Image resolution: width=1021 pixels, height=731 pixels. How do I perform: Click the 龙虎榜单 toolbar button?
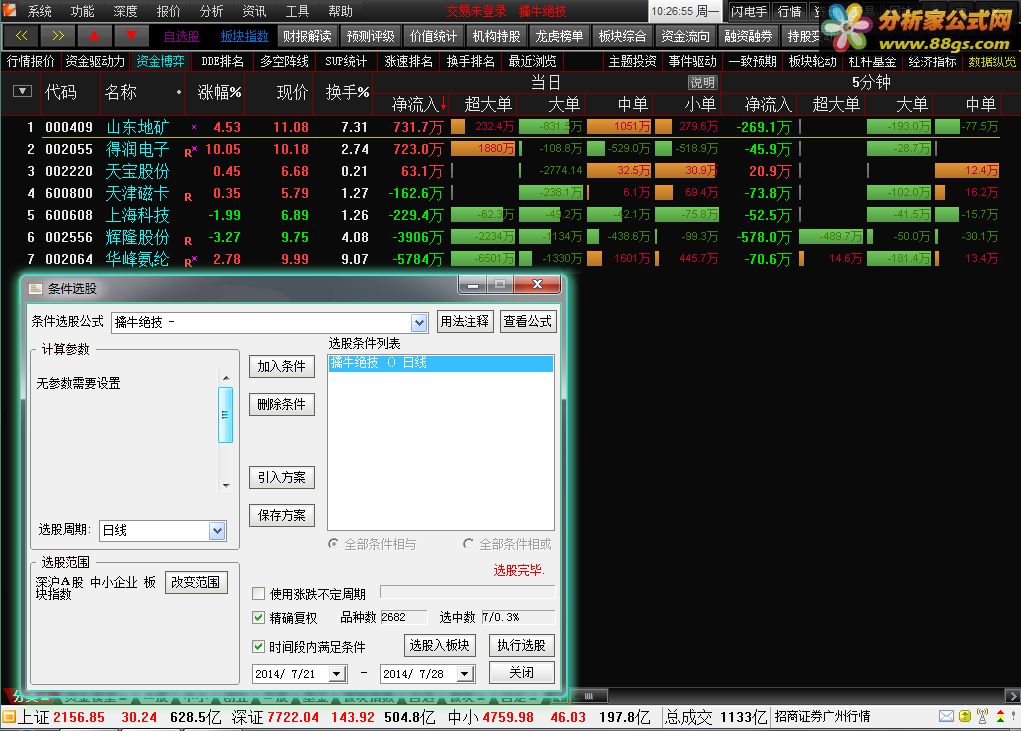click(559, 36)
